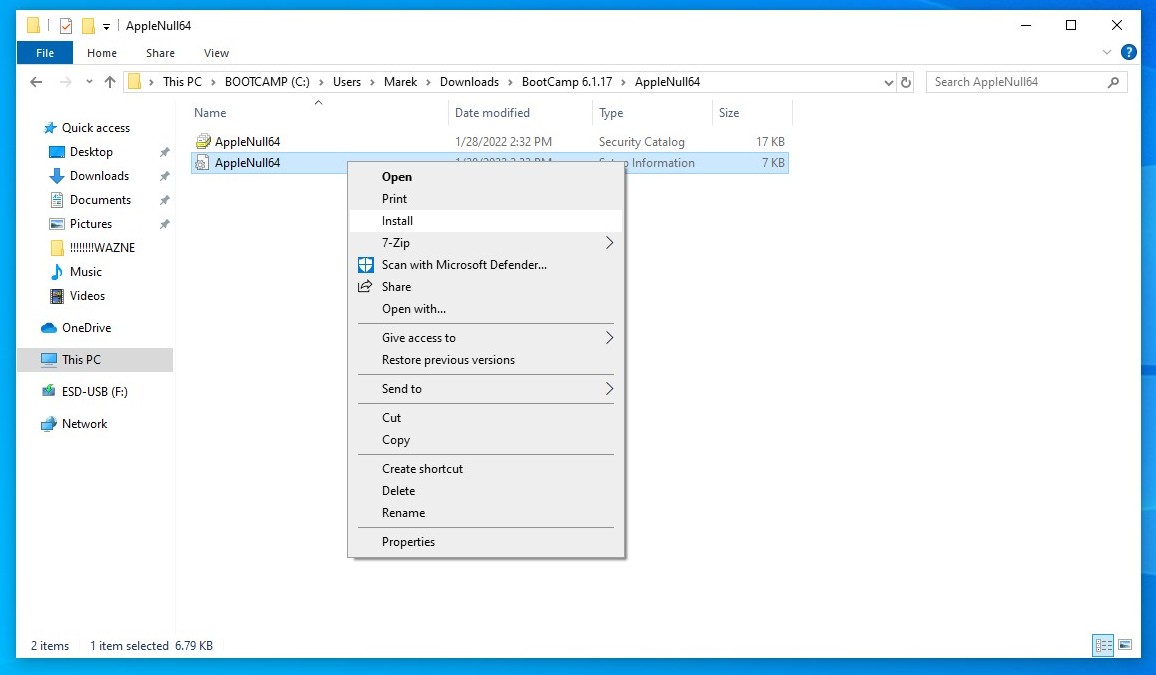The width and height of the screenshot is (1156, 675).
Task: Open the Customize Quick Access Toolbar dropdown
Action: (106, 27)
